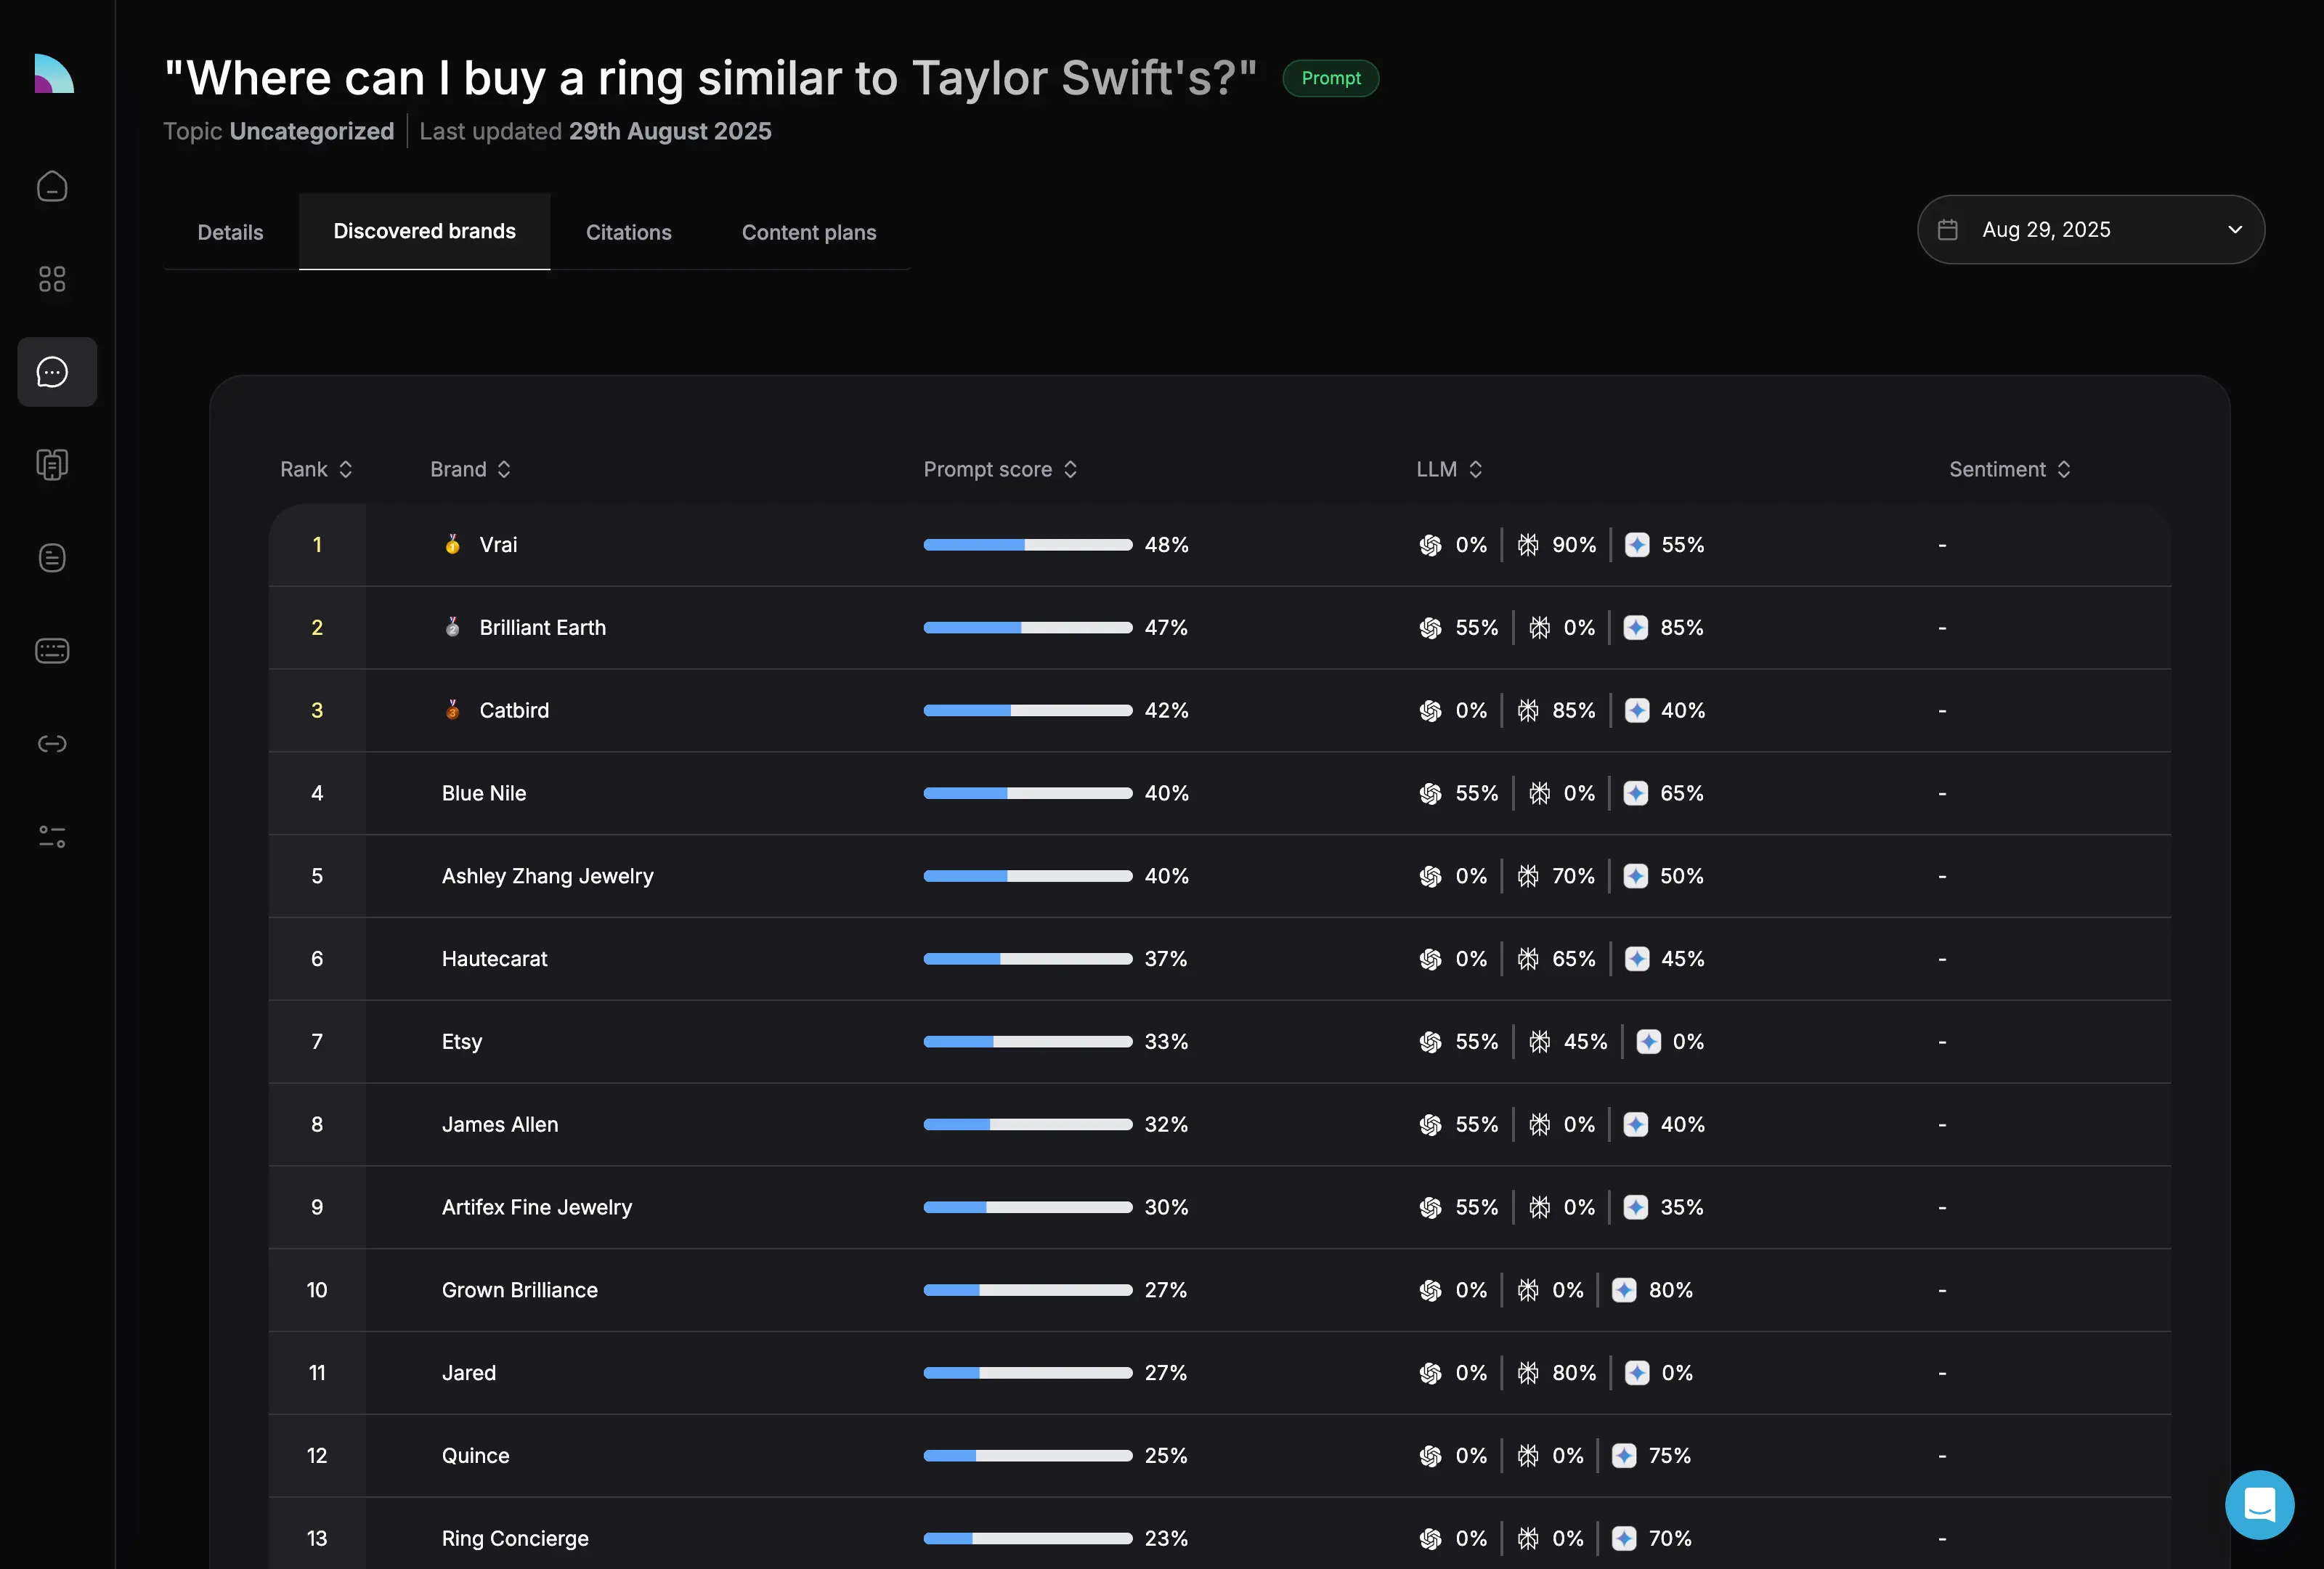Click Hautecarat's 37% prompt score bar

coord(1027,959)
